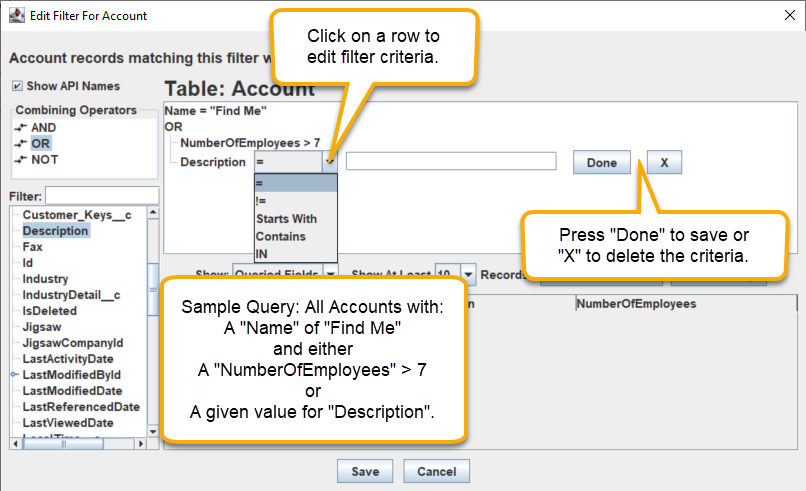Click the horizontal scrollbar thumb in field list
806x491 pixels.
click(x=63, y=444)
